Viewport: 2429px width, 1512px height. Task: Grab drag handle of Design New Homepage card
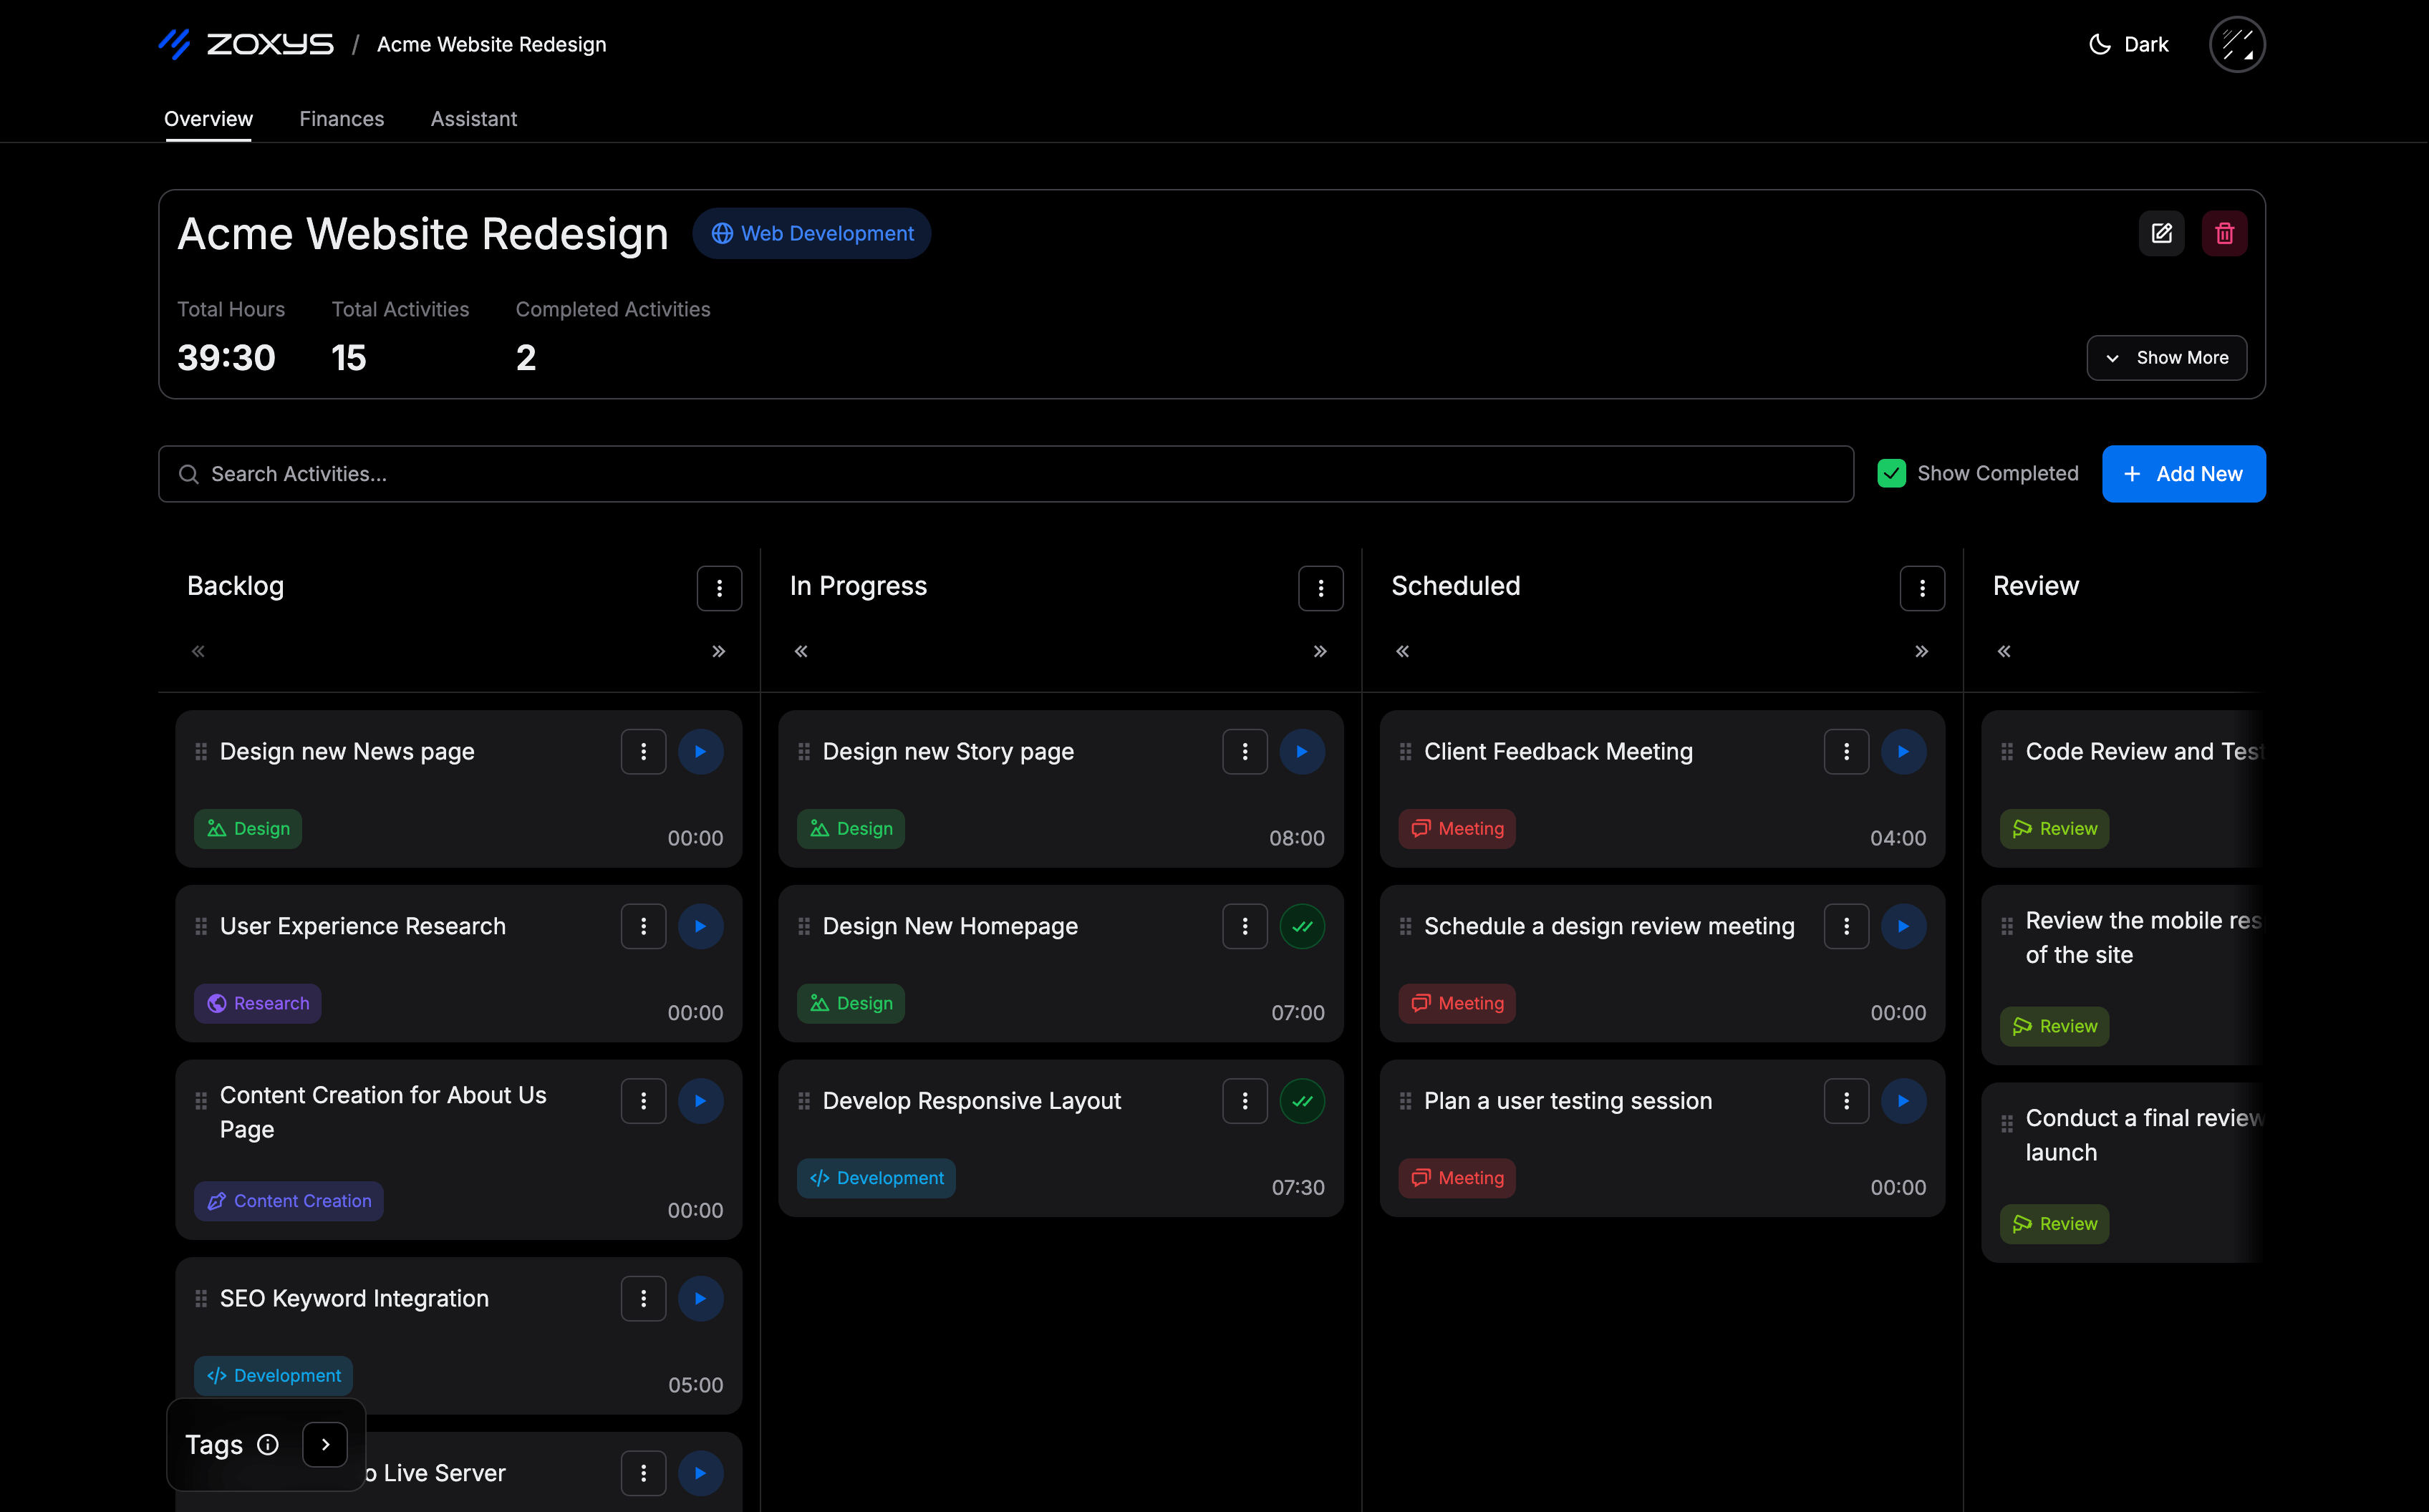point(804,926)
